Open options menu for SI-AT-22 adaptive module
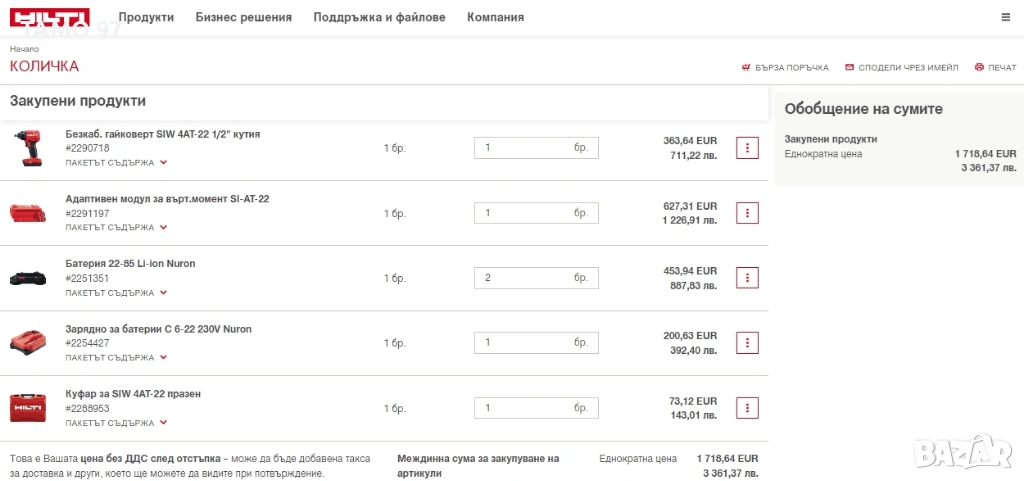1024x481 pixels. pyautogui.click(x=746, y=213)
